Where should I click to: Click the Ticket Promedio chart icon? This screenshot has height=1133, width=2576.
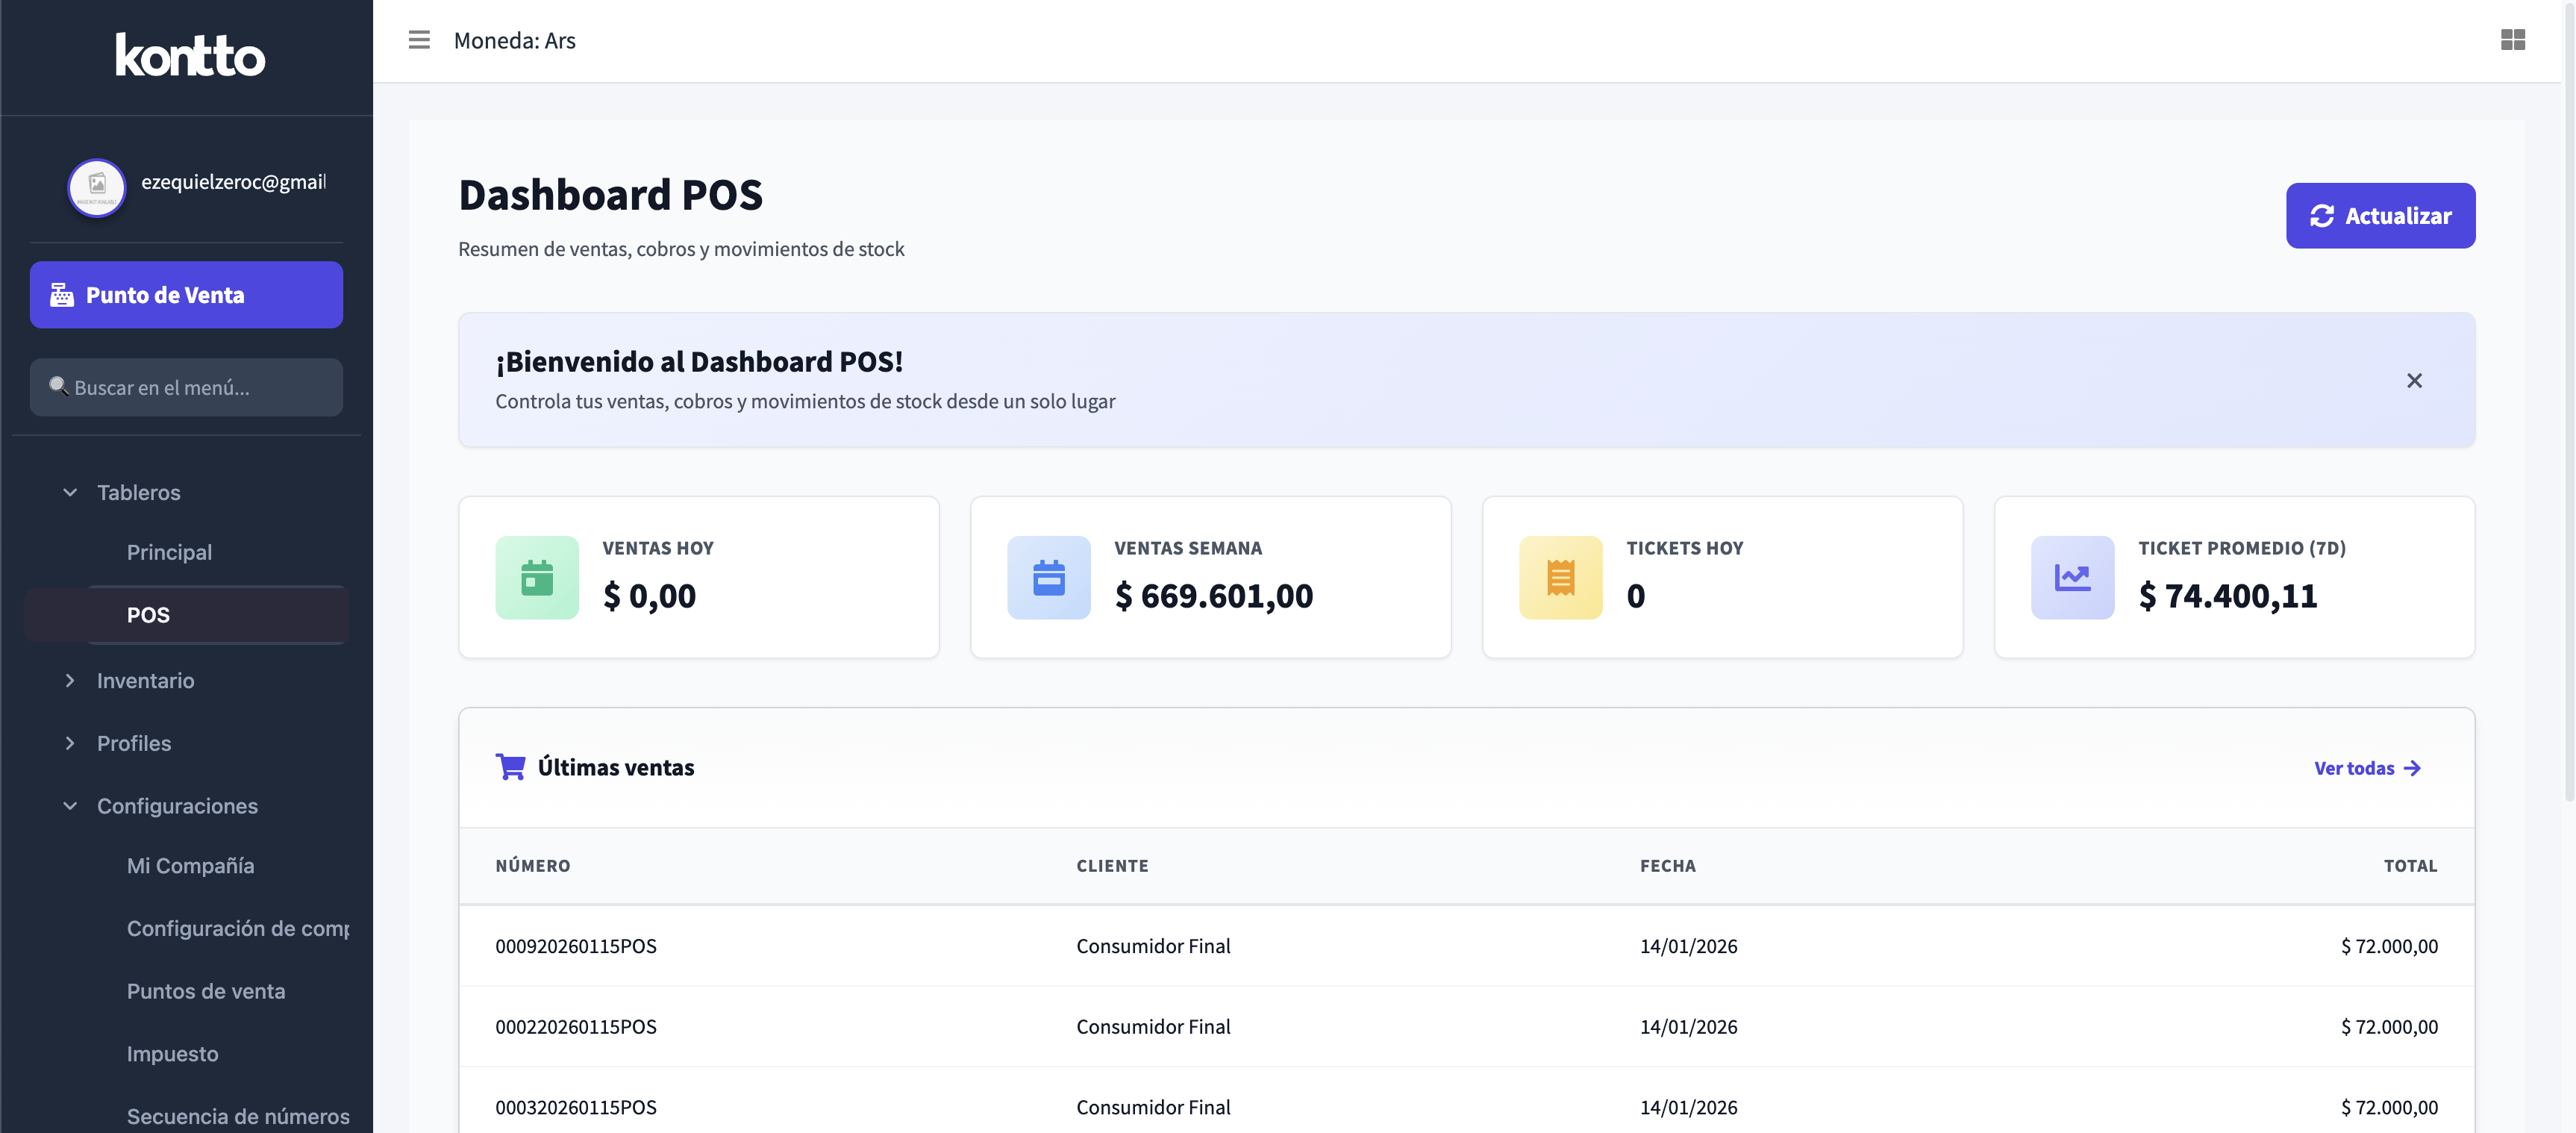pyautogui.click(x=2072, y=577)
